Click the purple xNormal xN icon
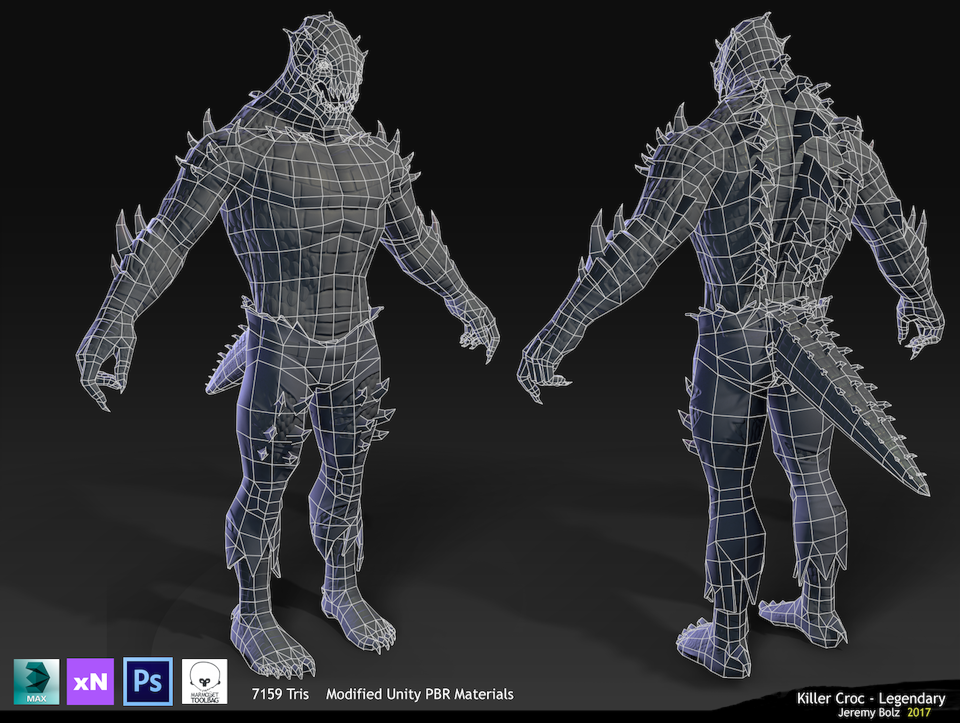 coord(90,681)
